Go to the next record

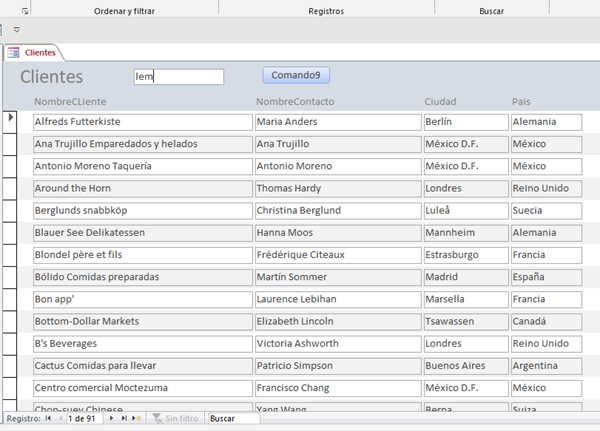point(111,419)
